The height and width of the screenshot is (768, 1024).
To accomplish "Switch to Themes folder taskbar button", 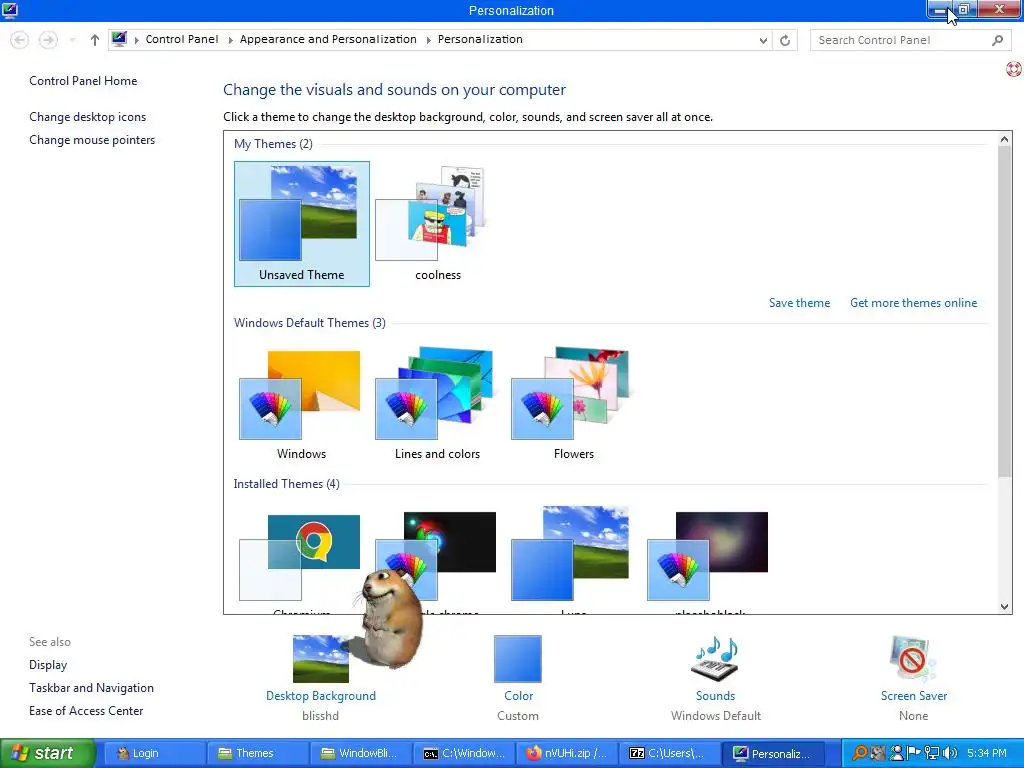I will pyautogui.click(x=257, y=753).
